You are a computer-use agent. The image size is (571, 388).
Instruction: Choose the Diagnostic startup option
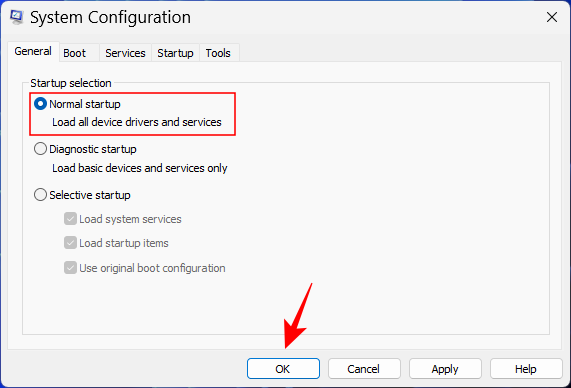pyautogui.click(x=40, y=149)
